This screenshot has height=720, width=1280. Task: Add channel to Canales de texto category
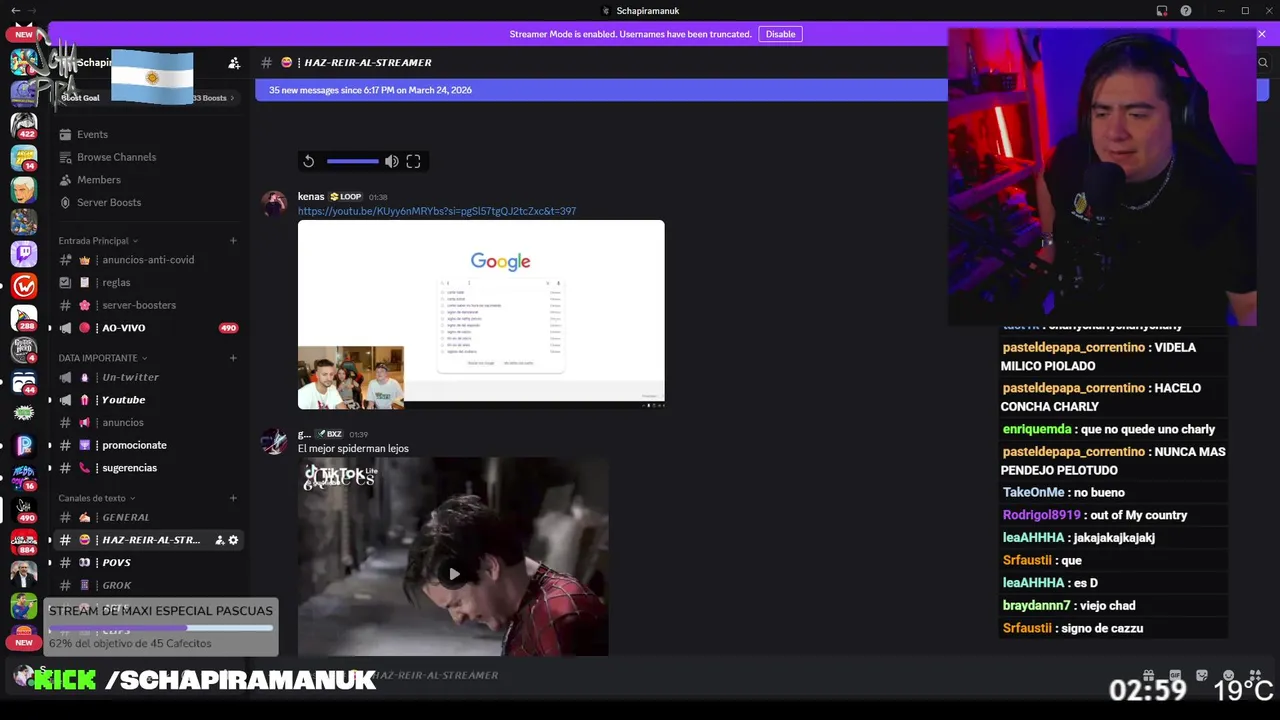[233, 498]
